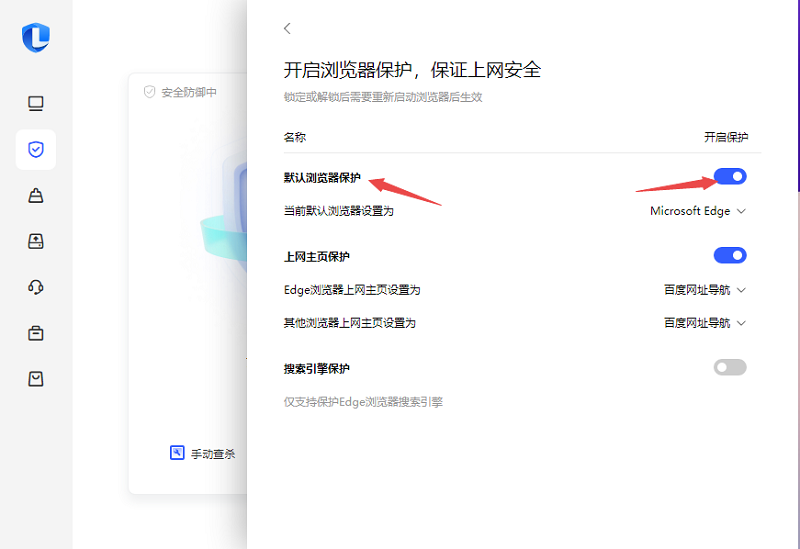Open the toolbox briefcase sidebar icon
Screen dimensions: 800x549
pyautogui.click(x=36, y=333)
